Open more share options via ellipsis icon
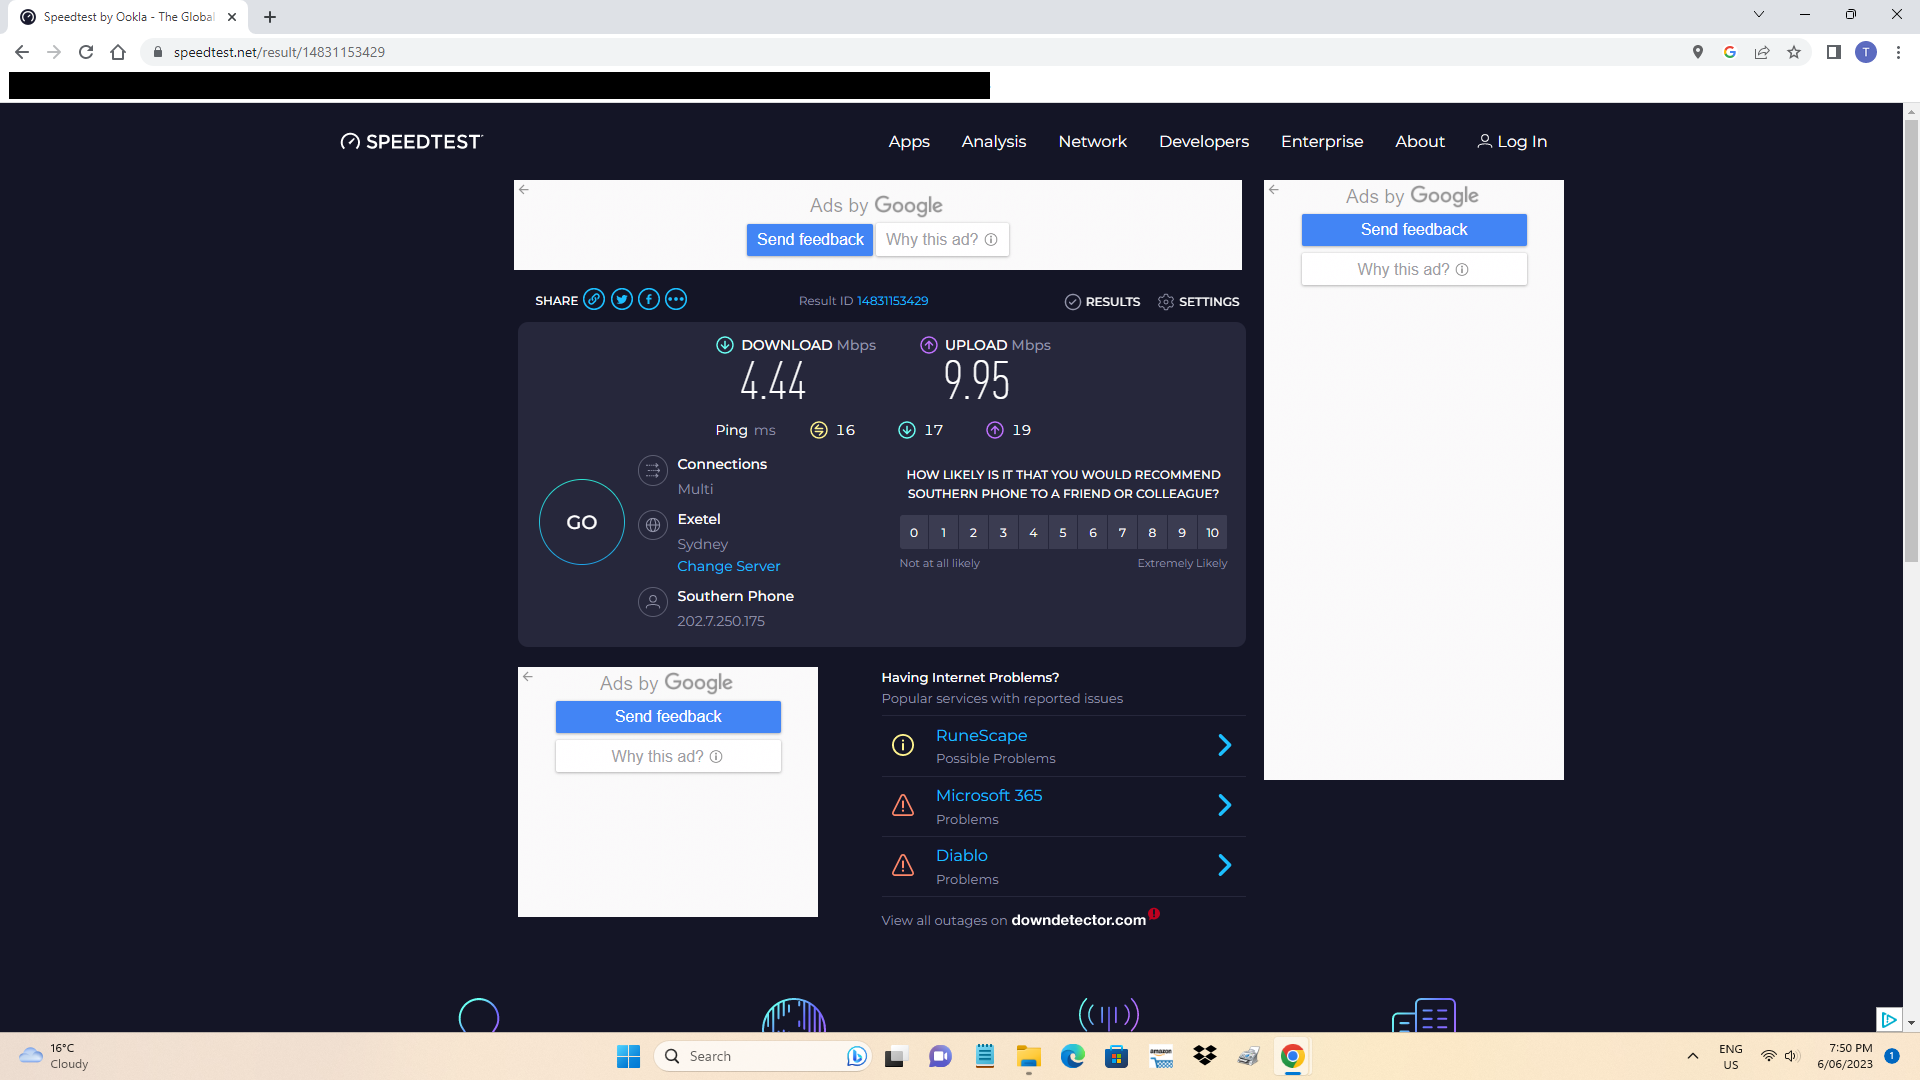1920x1080 pixels. click(676, 299)
